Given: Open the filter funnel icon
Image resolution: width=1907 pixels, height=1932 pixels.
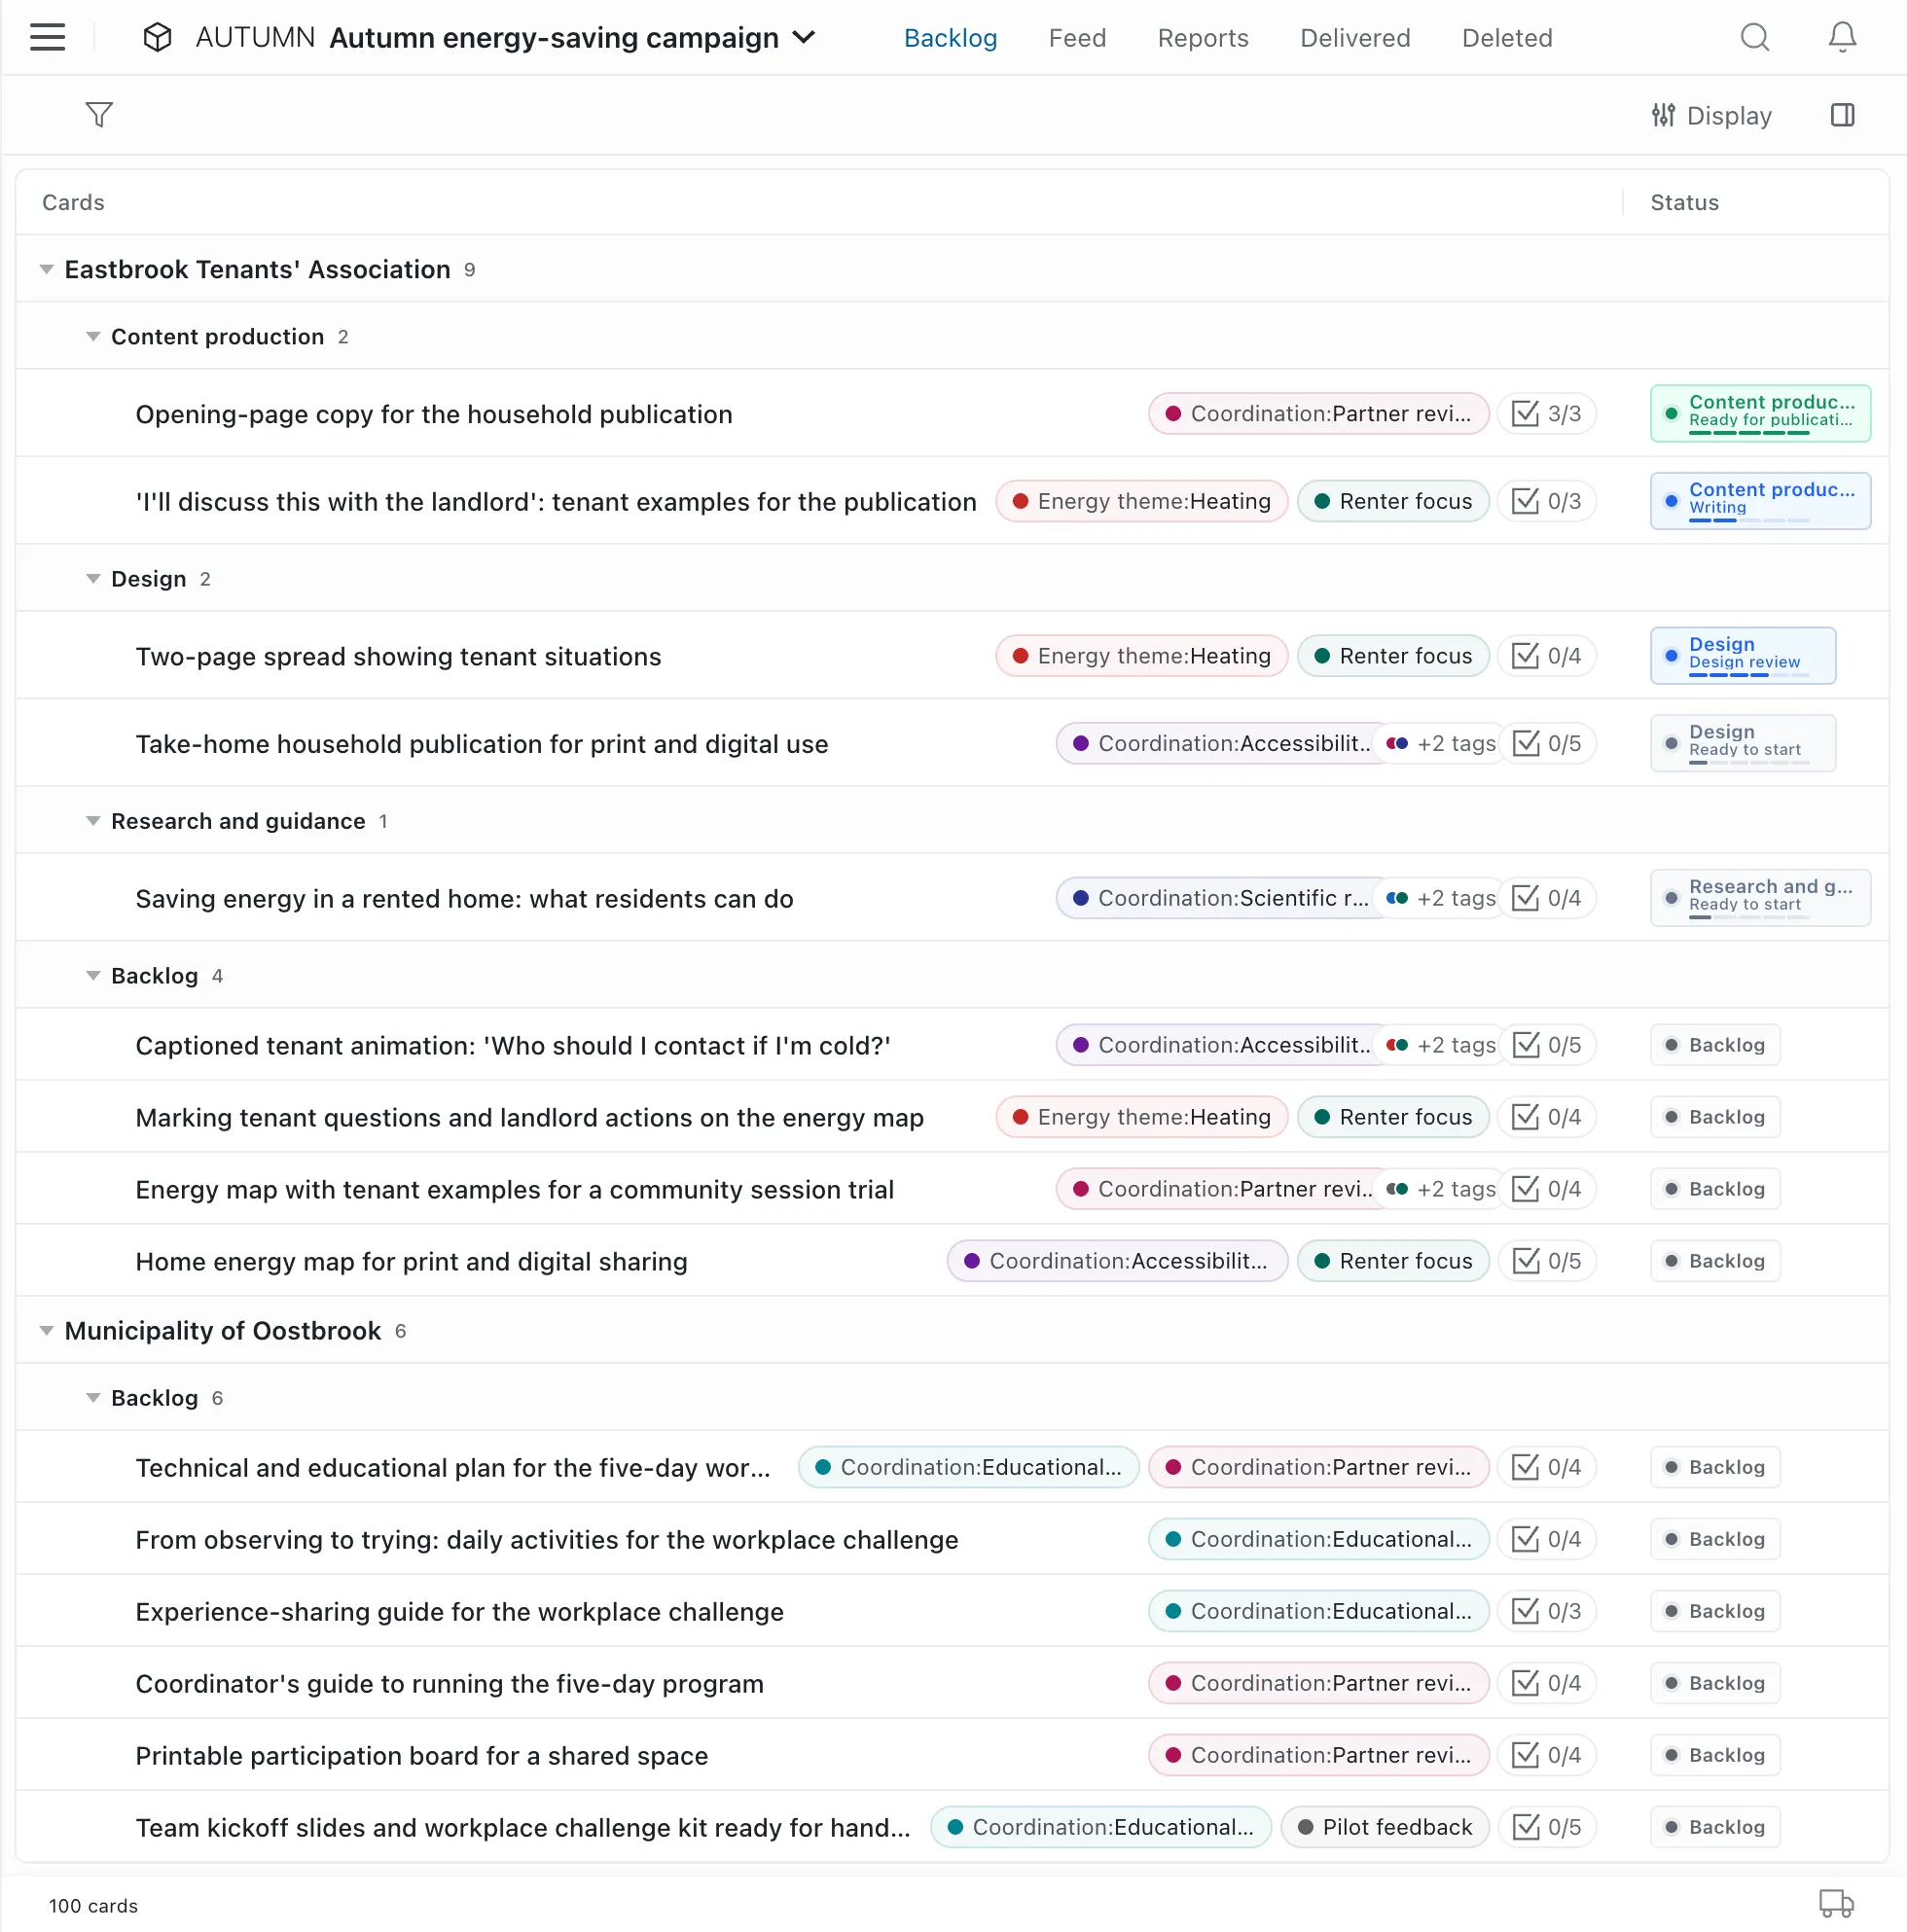Looking at the screenshot, I should 99,115.
